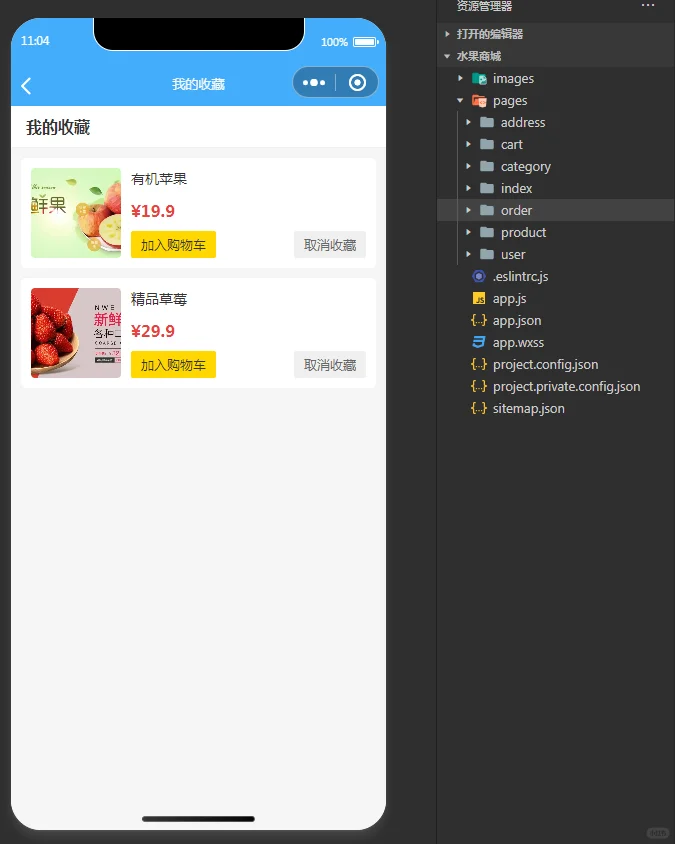Click the user folder icon

(x=487, y=254)
